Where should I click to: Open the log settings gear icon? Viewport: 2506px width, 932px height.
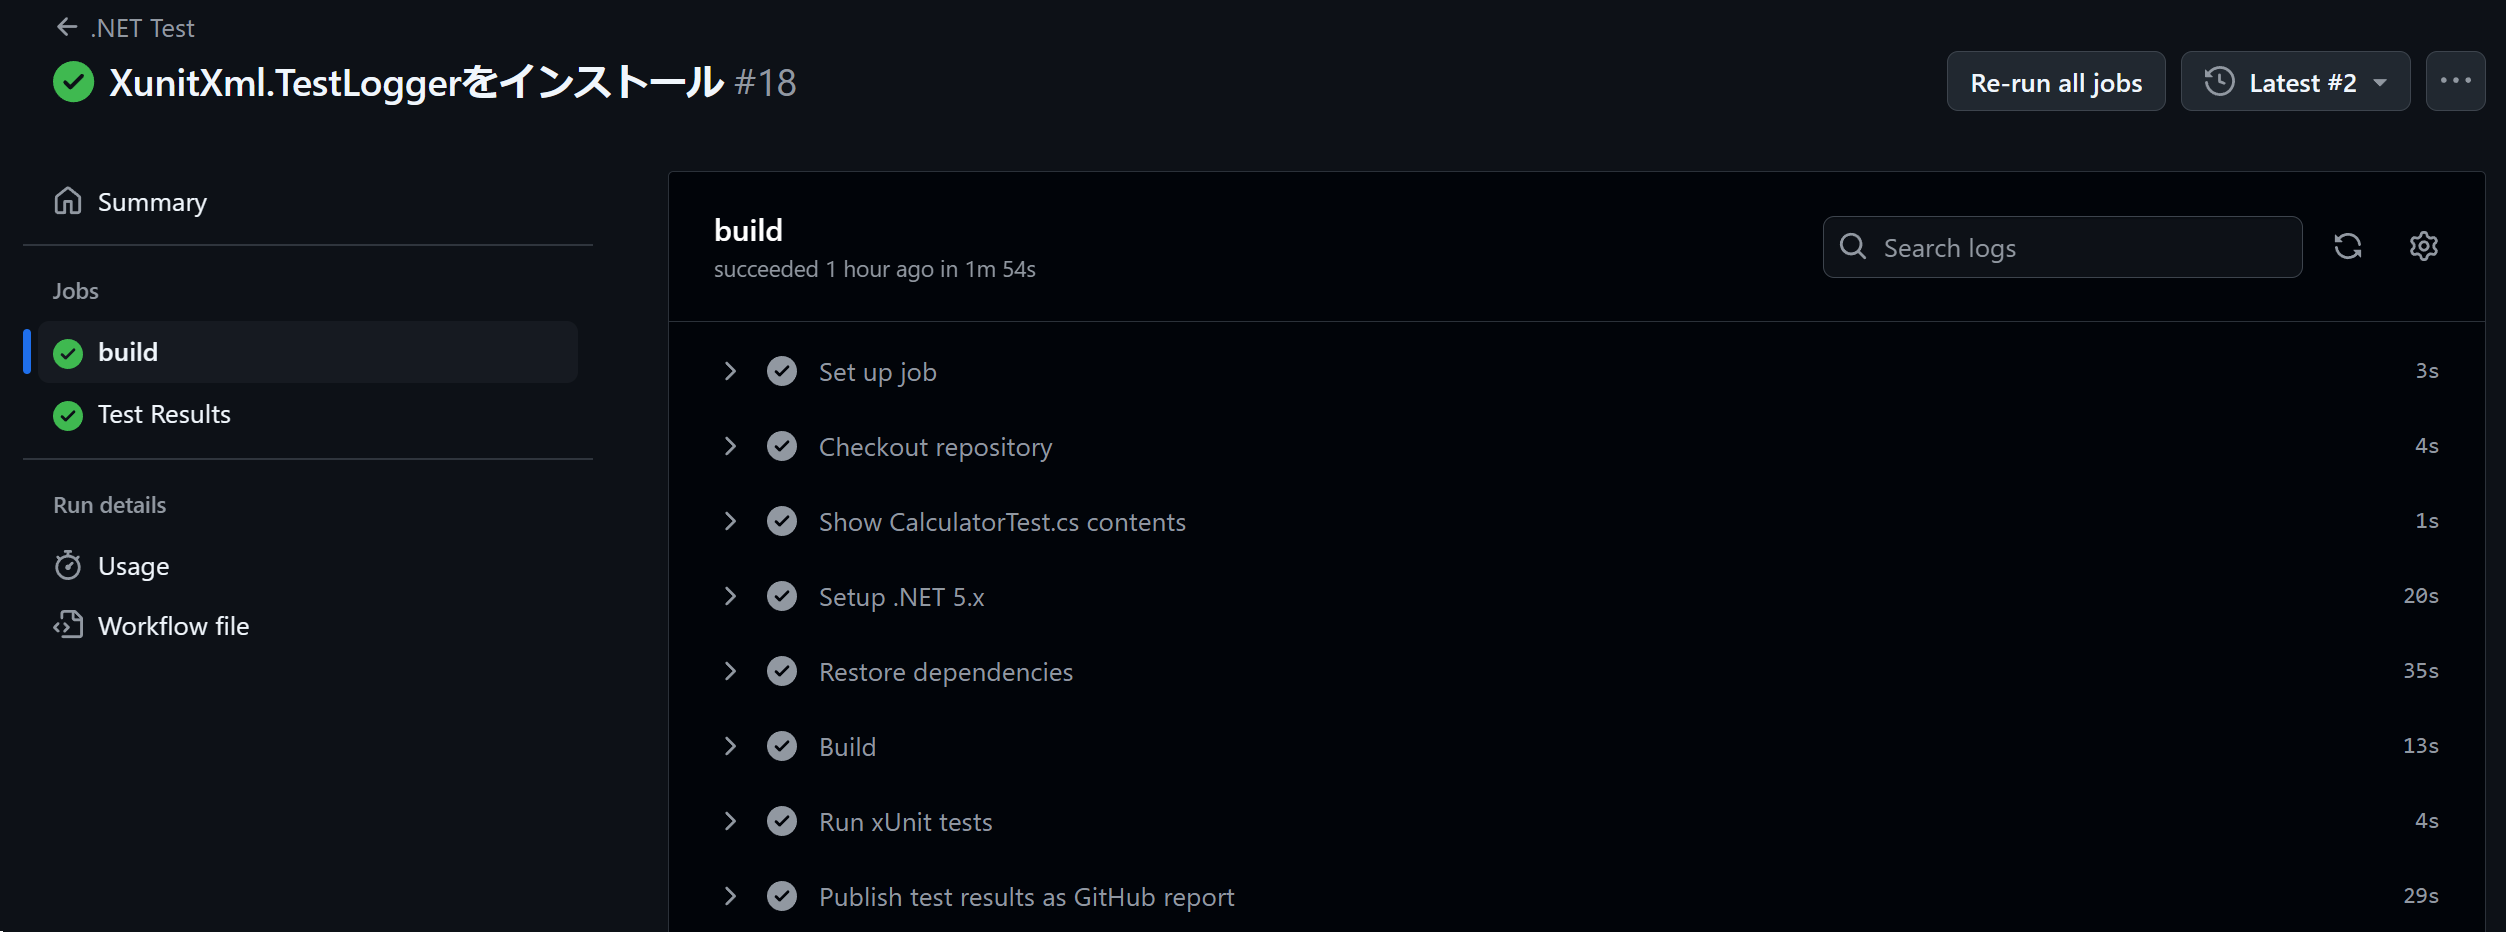pyautogui.click(x=2423, y=246)
